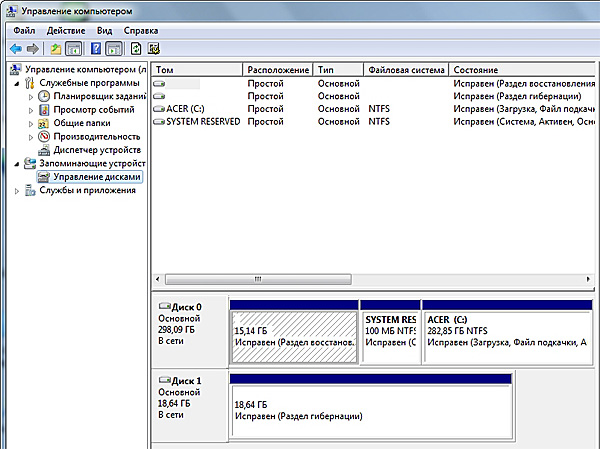This screenshot has width=600, height=449.
Task: Expand the Просмотр событий tree node
Action: point(31,110)
